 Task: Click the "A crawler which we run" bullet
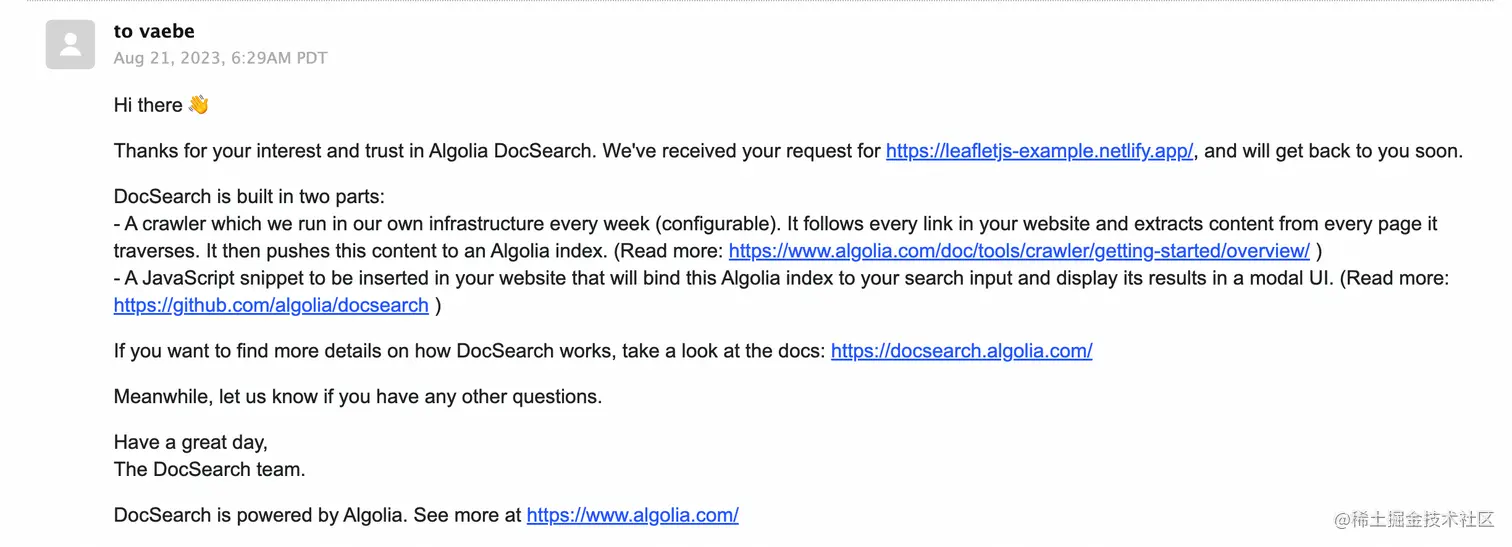coord(776,237)
